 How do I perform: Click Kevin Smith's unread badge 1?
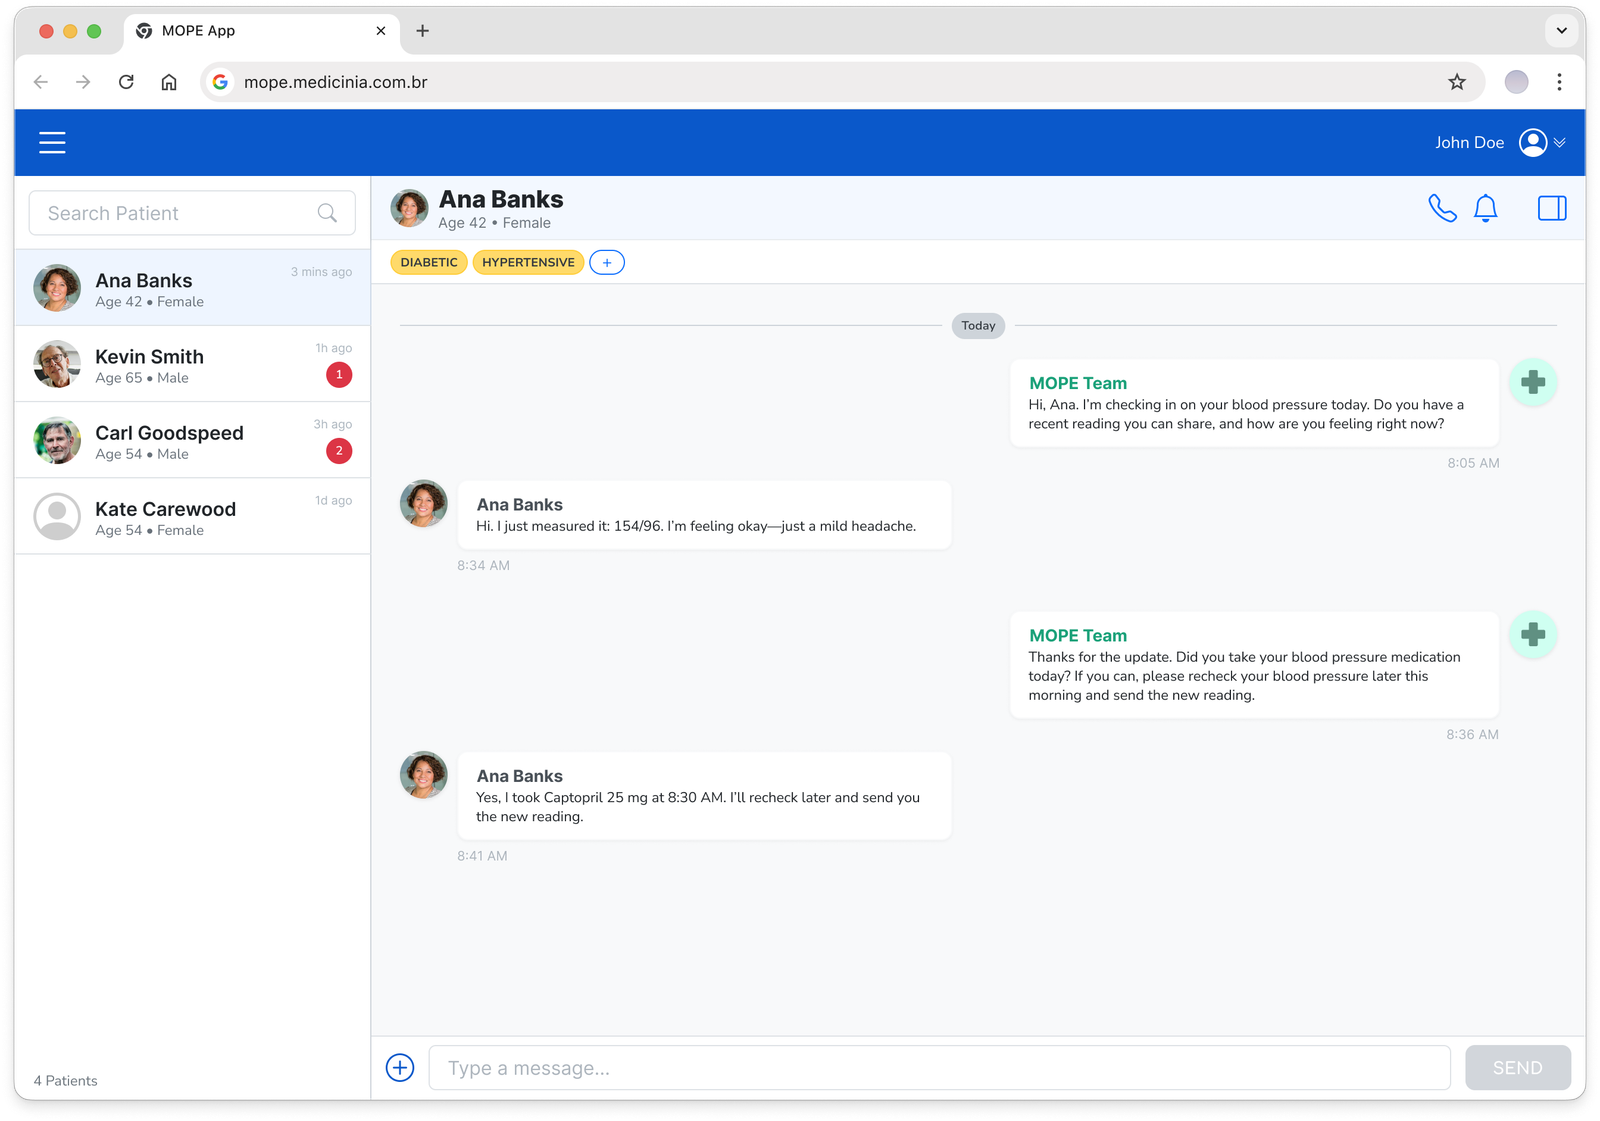tap(339, 375)
